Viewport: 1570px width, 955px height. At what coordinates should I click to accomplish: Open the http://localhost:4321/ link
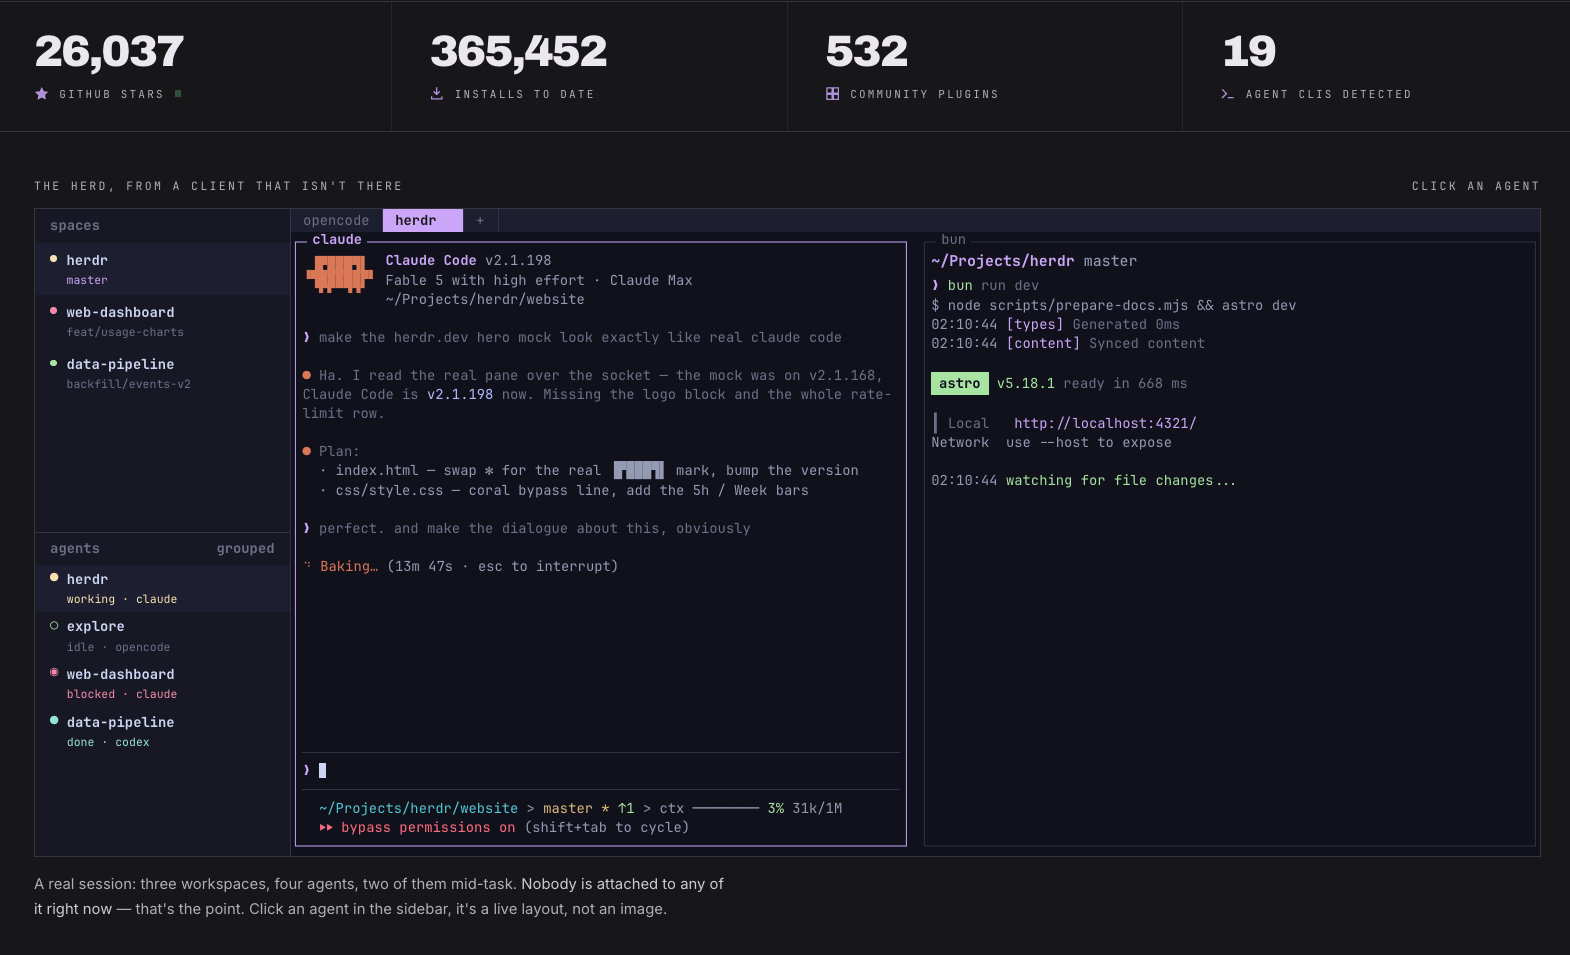pyautogui.click(x=1105, y=423)
